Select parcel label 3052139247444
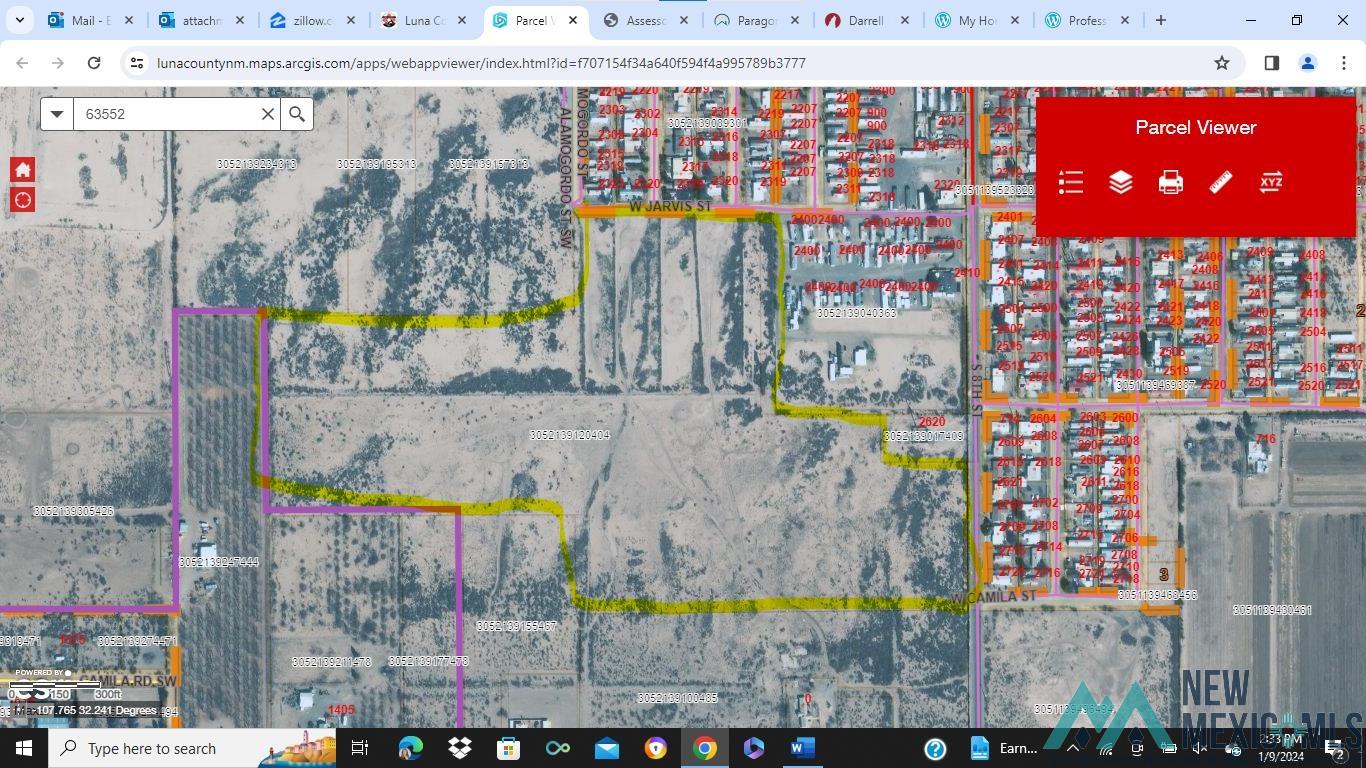Viewport: 1366px width, 768px height. pyautogui.click(x=219, y=562)
